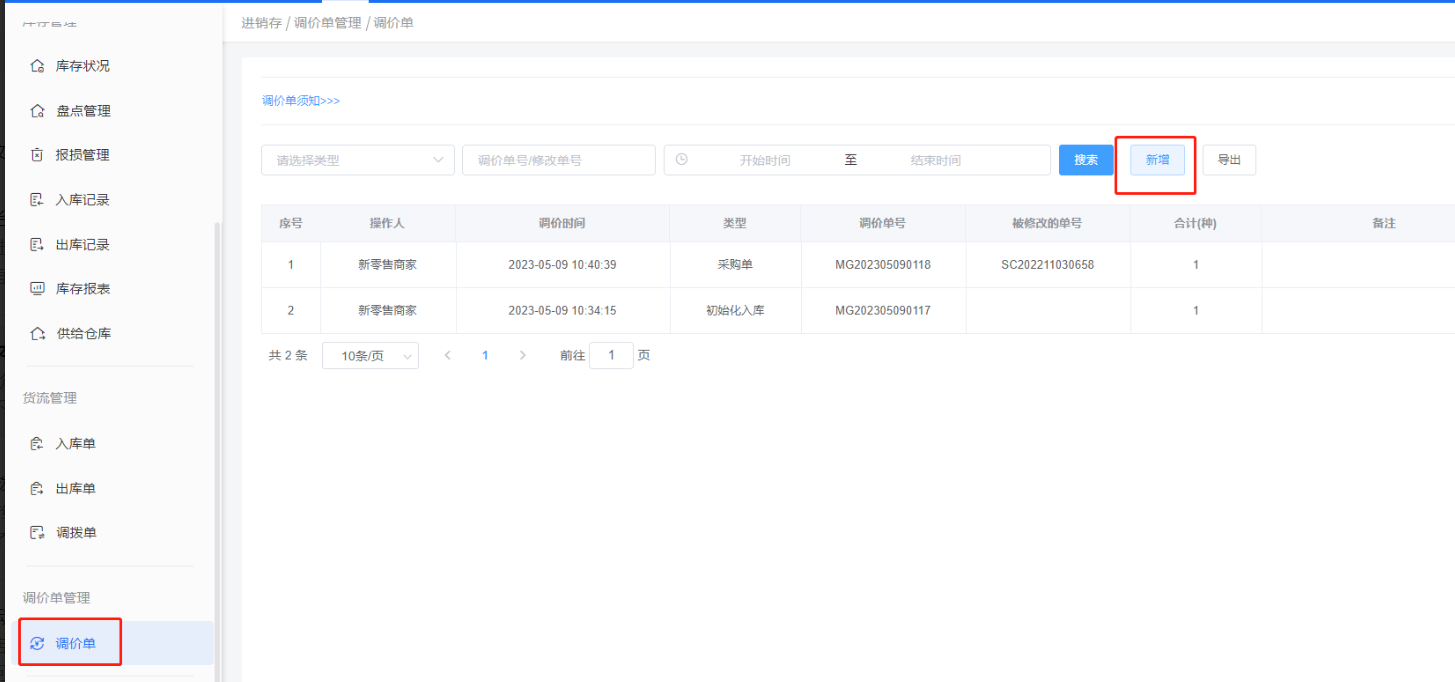
Task: Go to next page with the right arrow
Action: coord(522,355)
